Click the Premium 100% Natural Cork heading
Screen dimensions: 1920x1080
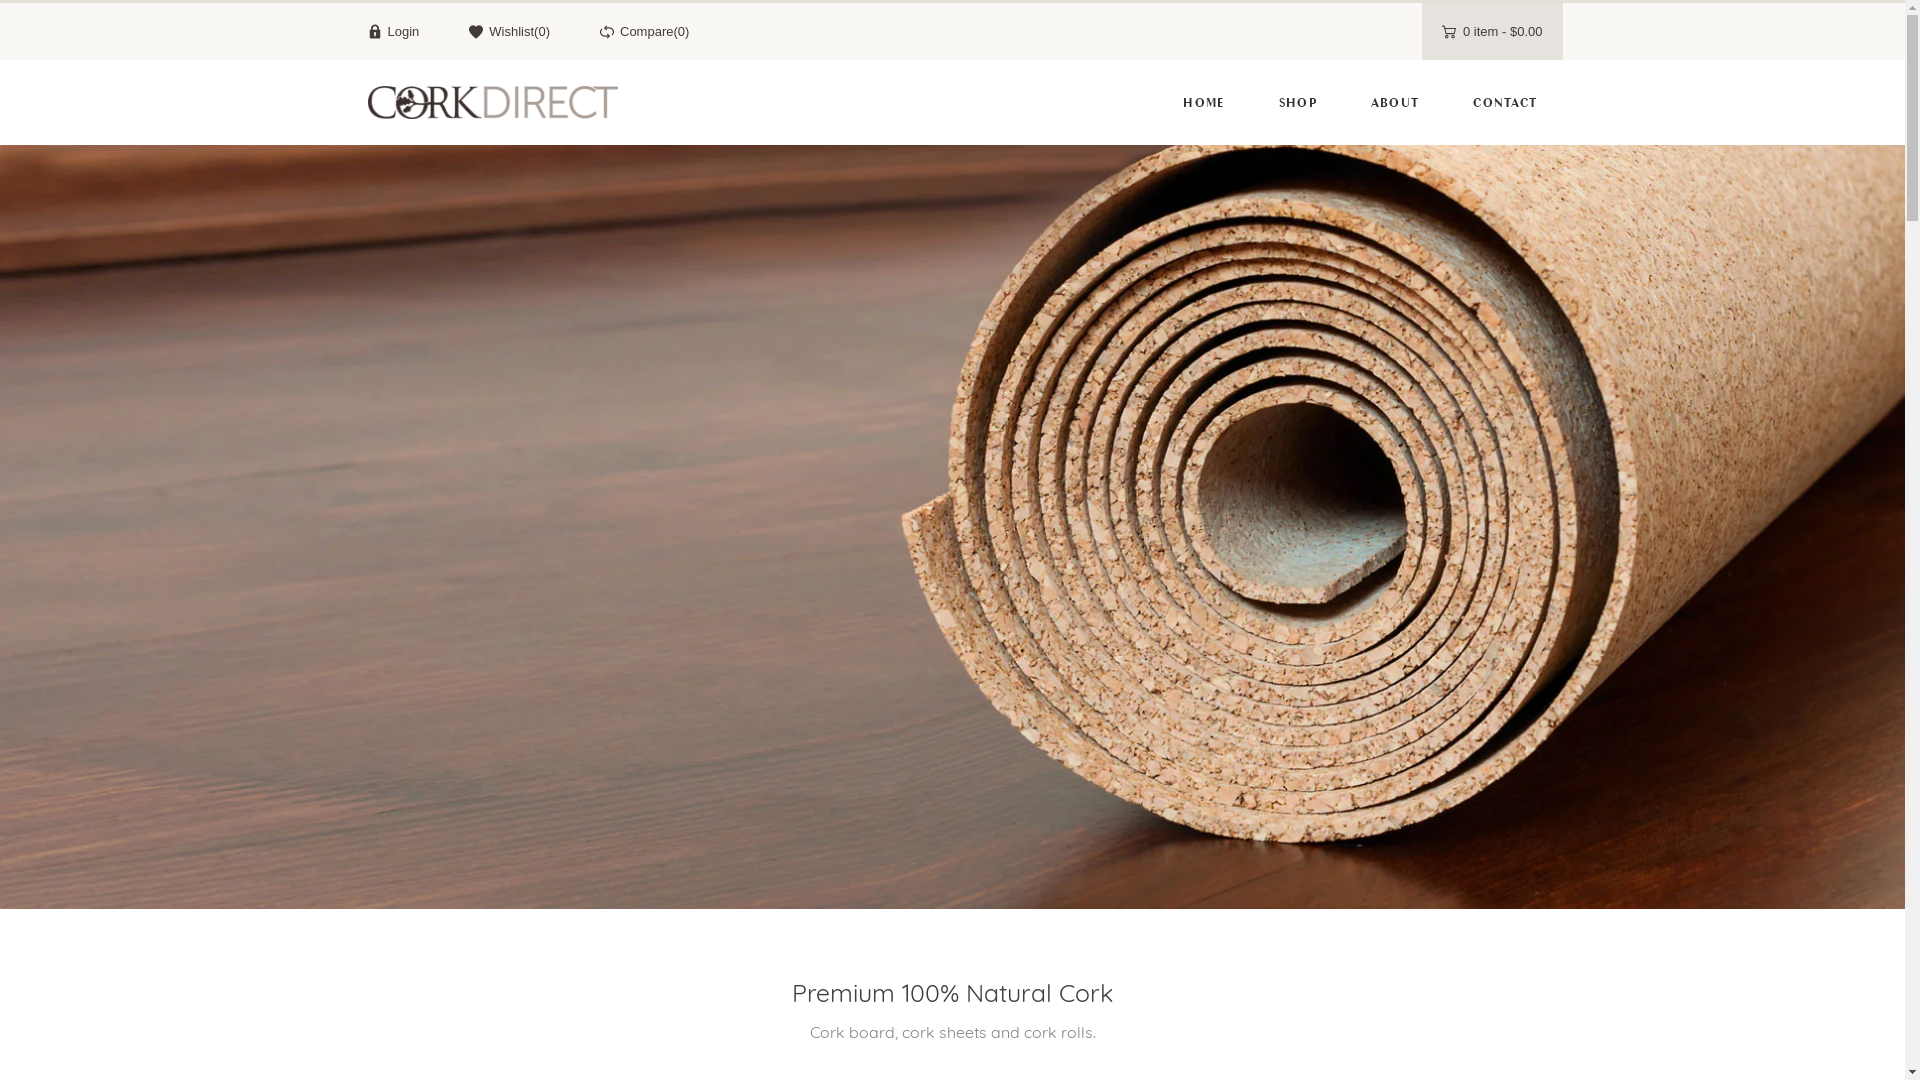coord(952,993)
